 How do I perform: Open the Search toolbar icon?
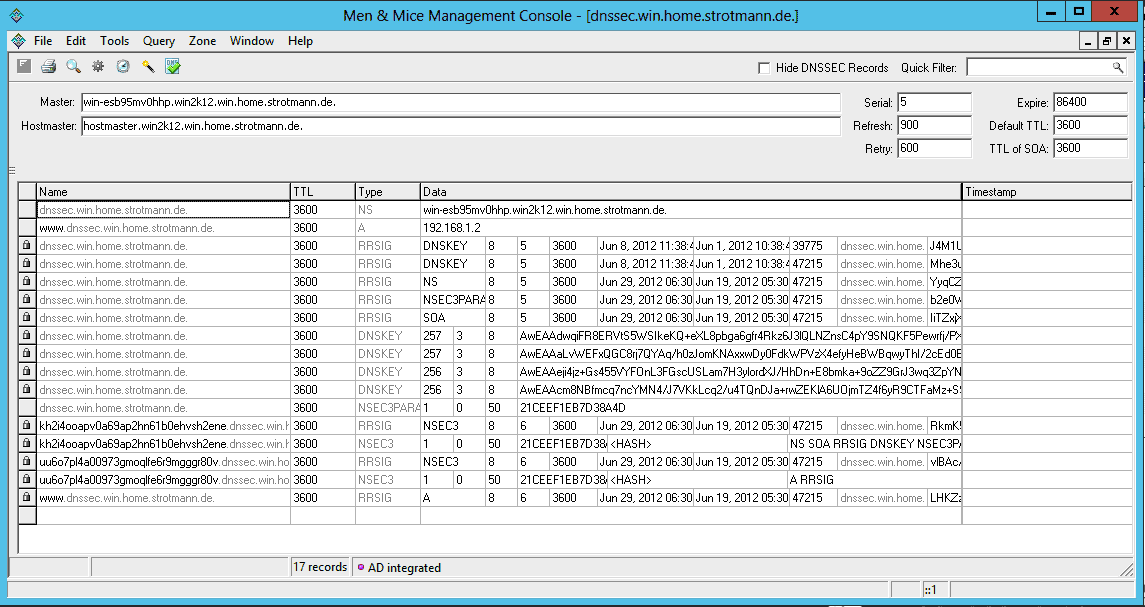pos(71,66)
